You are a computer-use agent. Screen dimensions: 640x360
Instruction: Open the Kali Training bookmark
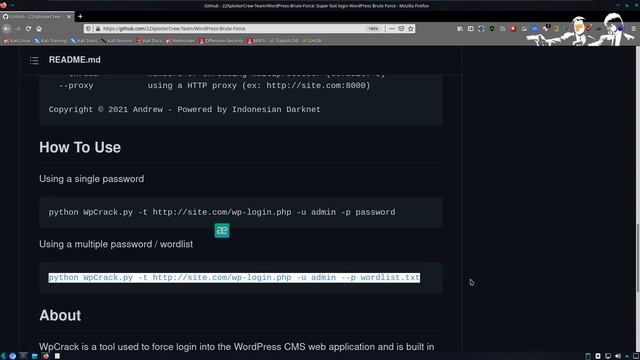(51, 41)
